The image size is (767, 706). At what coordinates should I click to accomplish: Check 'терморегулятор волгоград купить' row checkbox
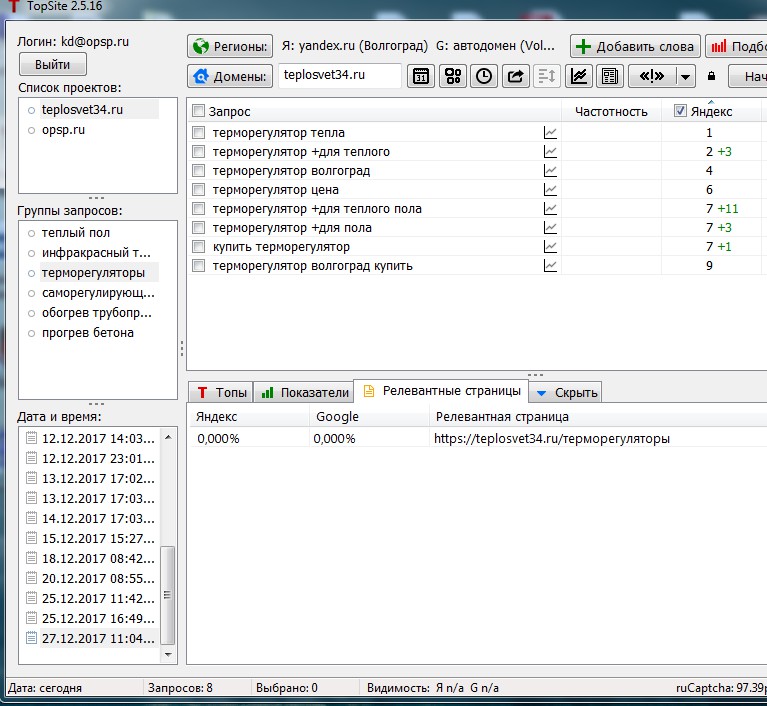coord(198,266)
